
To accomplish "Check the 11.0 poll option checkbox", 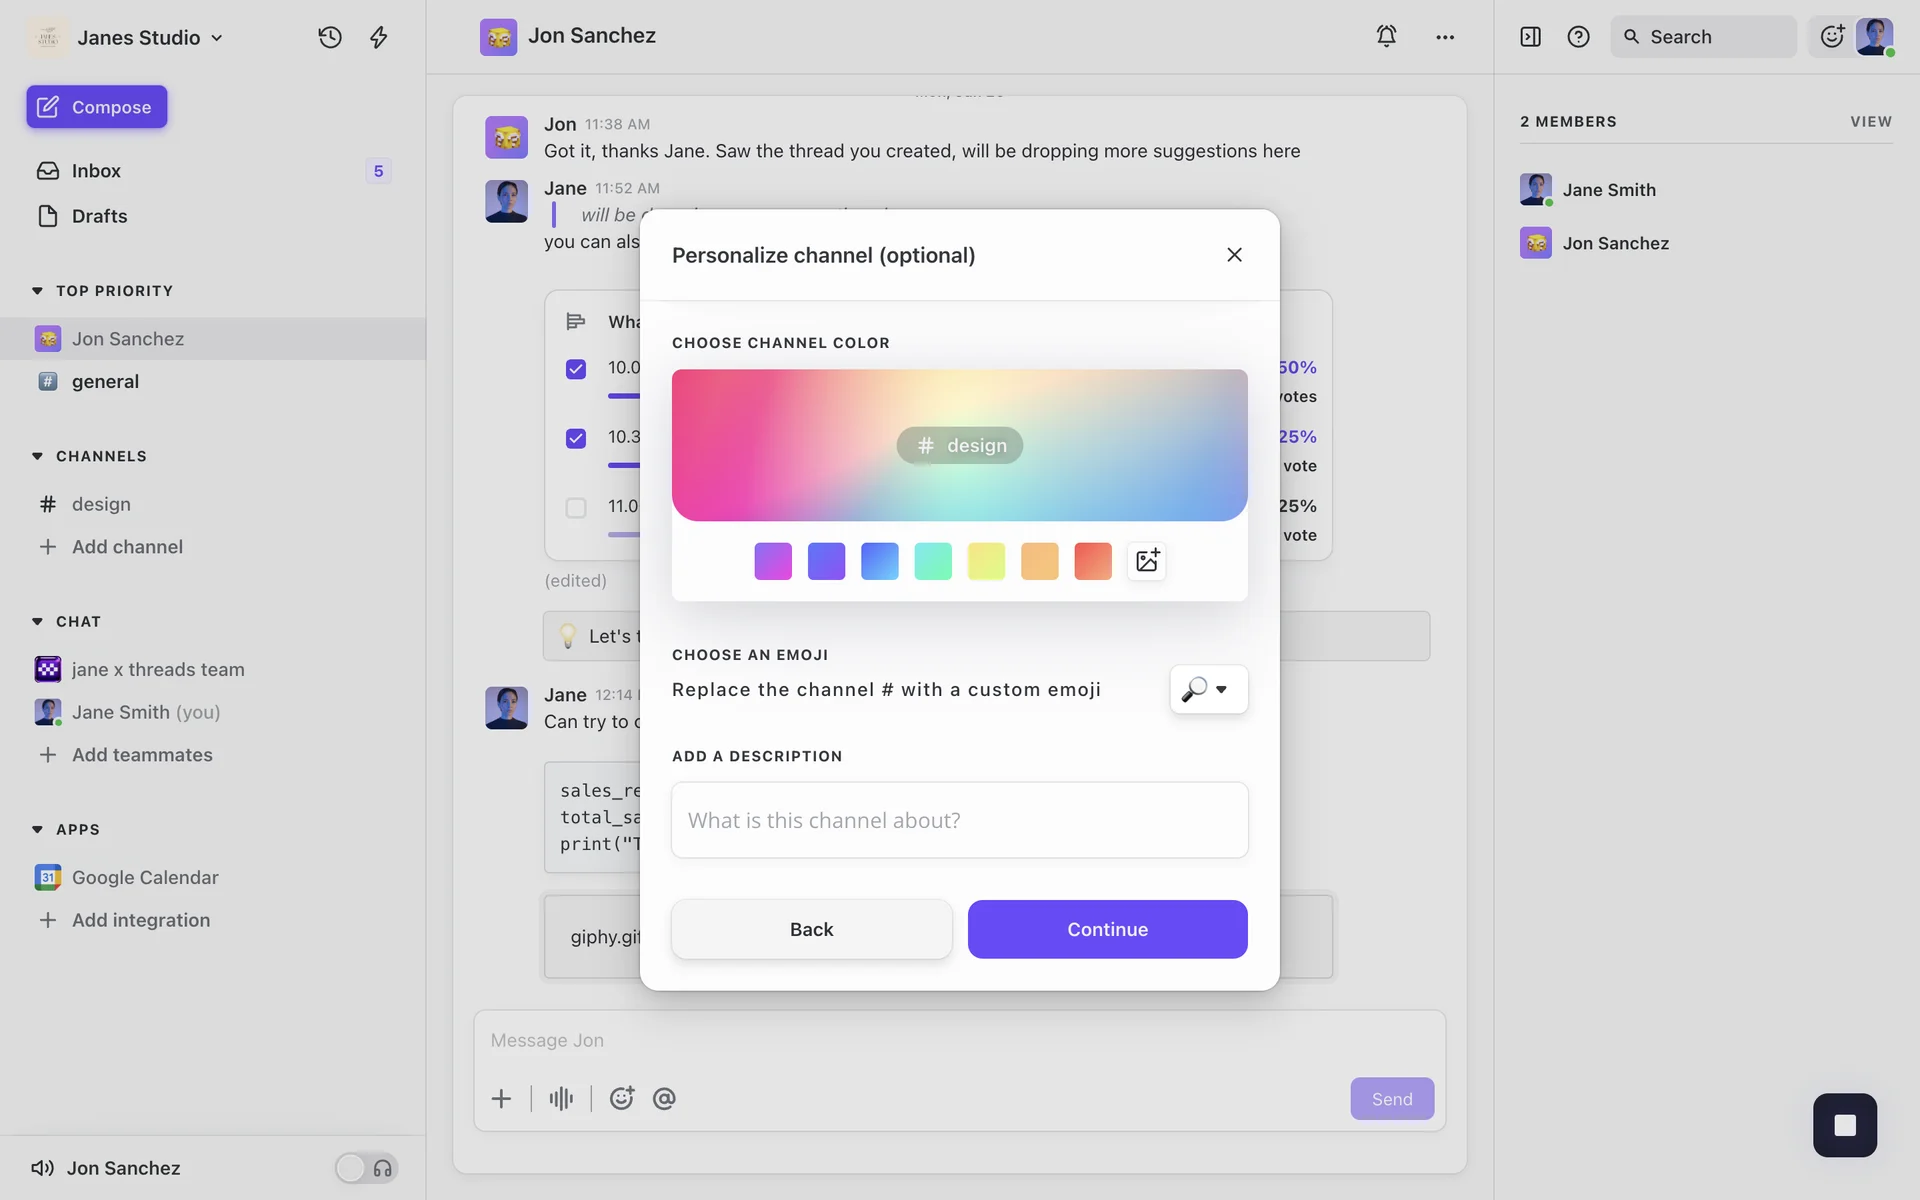I will pyautogui.click(x=576, y=508).
